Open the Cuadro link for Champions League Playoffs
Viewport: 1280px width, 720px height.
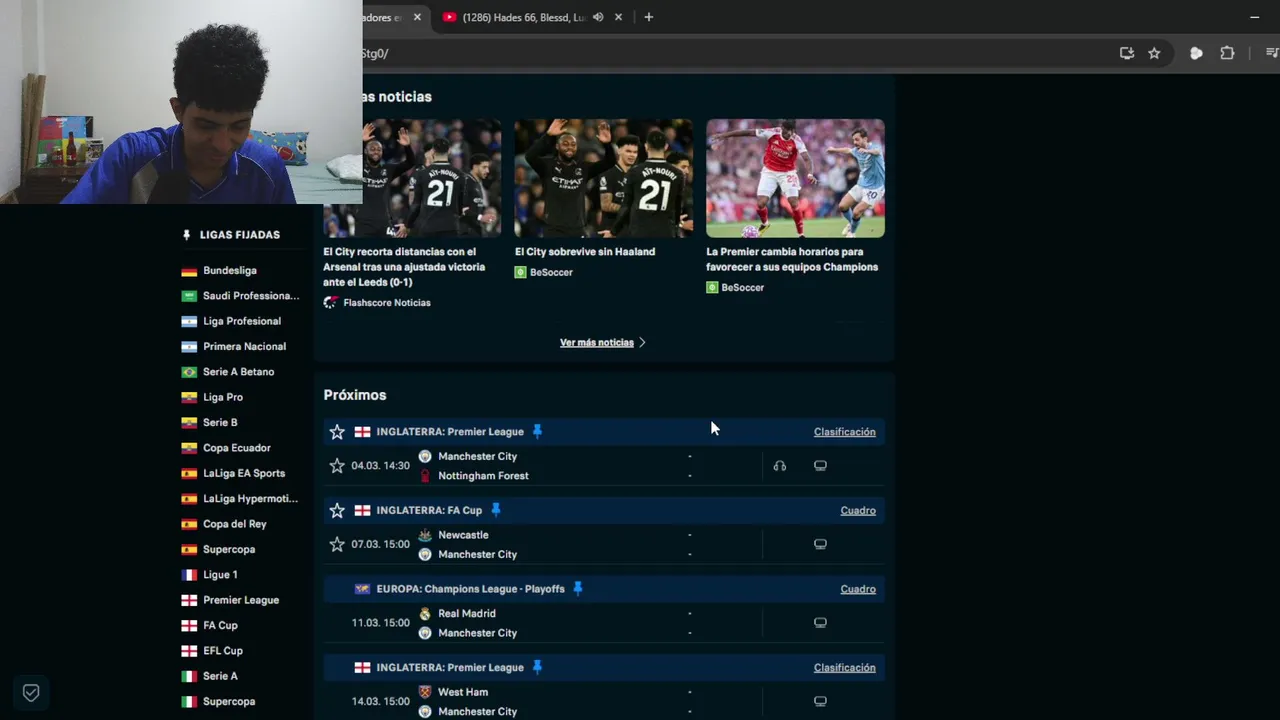click(858, 589)
